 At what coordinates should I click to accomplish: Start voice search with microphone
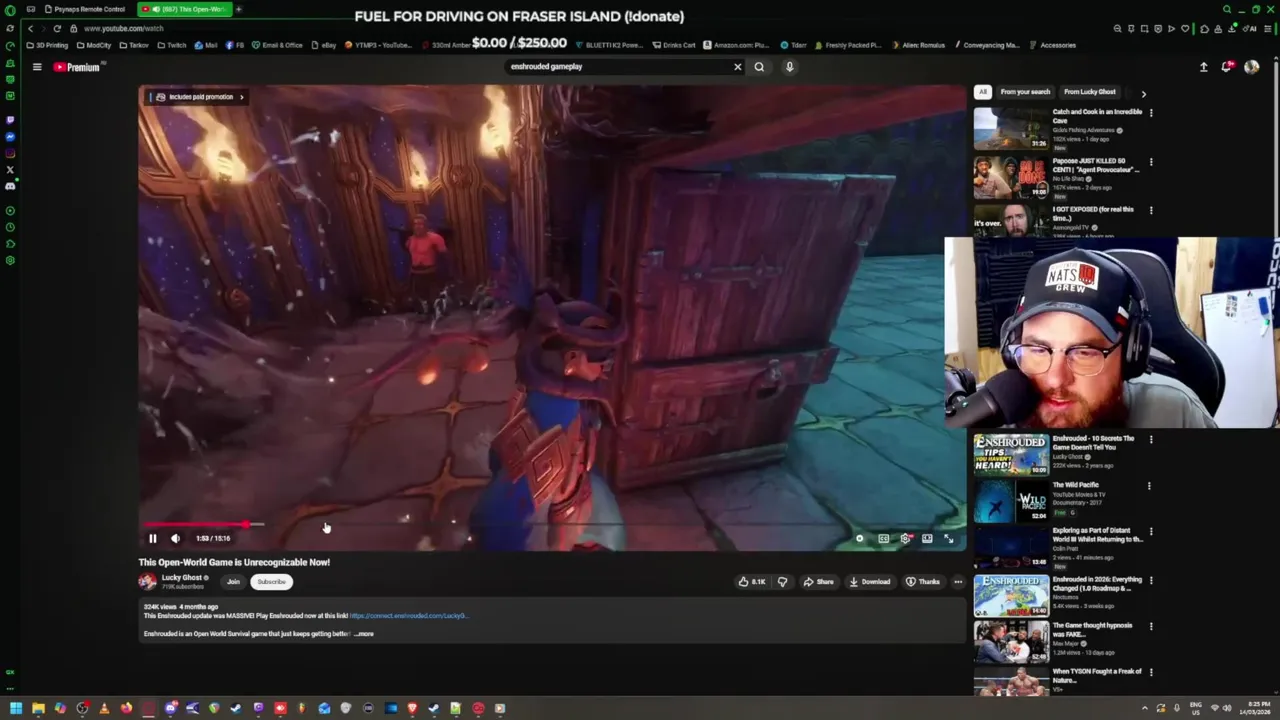tap(789, 67)
